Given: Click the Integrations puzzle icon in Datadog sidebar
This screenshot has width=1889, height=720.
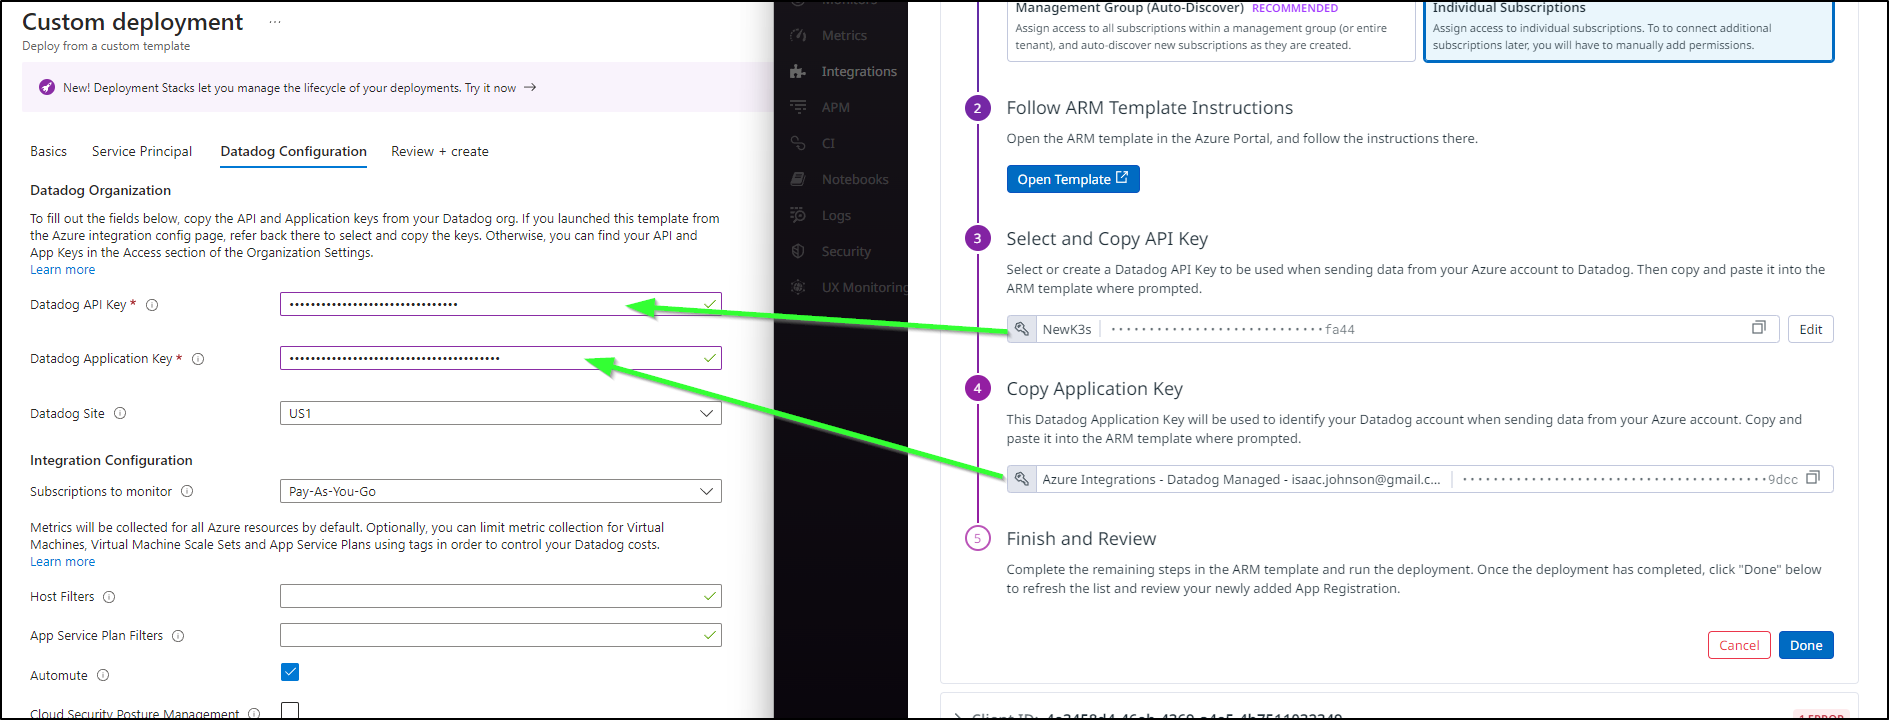Looking at the screenshot, I should click(x=798, y=71).
